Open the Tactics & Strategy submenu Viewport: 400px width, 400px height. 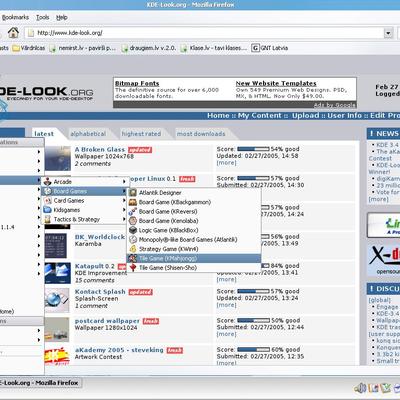click(85, 219)
